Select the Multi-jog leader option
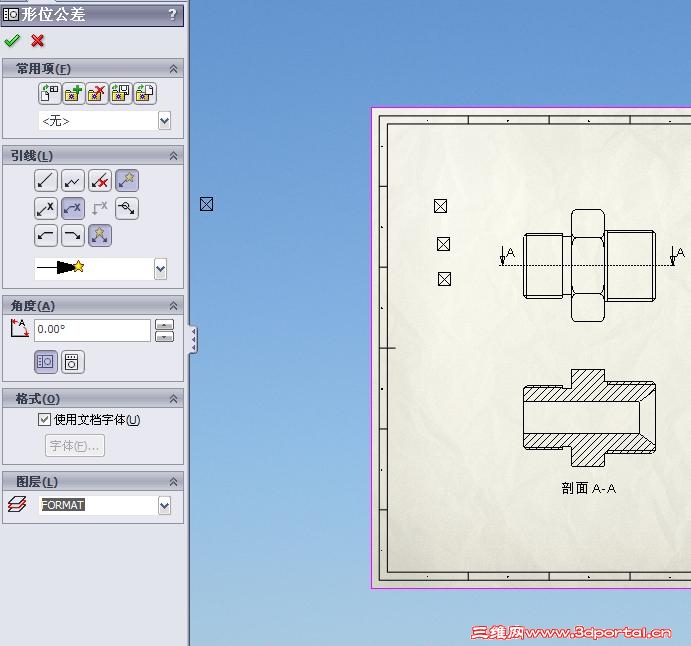The height and width of the screenshot is (646, 691). (x=73, y=181)
